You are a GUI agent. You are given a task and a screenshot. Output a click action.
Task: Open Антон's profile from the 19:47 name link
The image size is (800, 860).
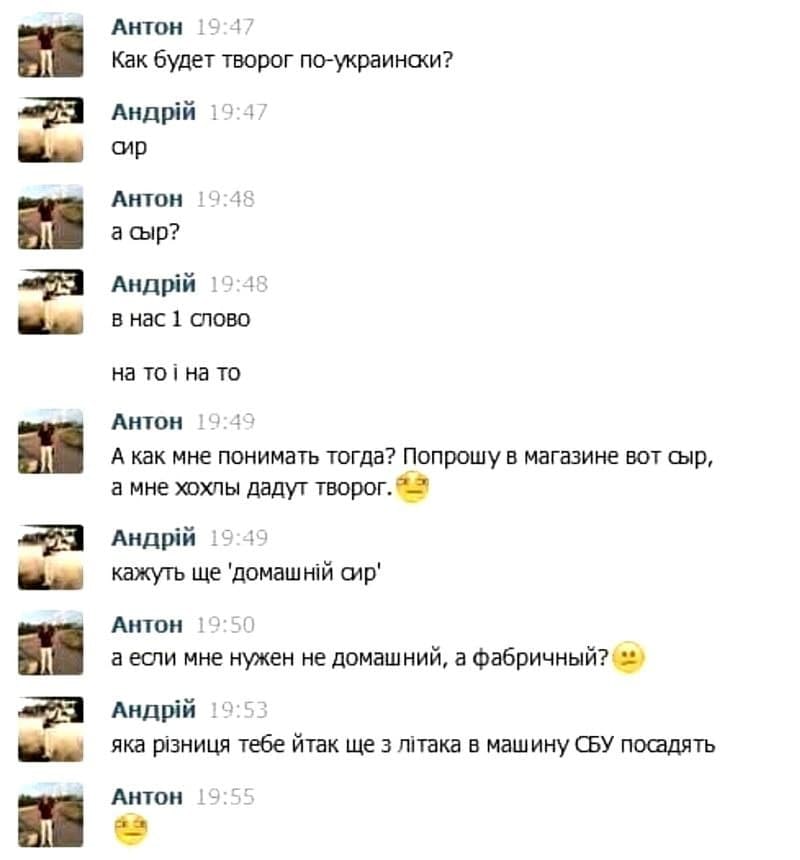pos(147,27)
